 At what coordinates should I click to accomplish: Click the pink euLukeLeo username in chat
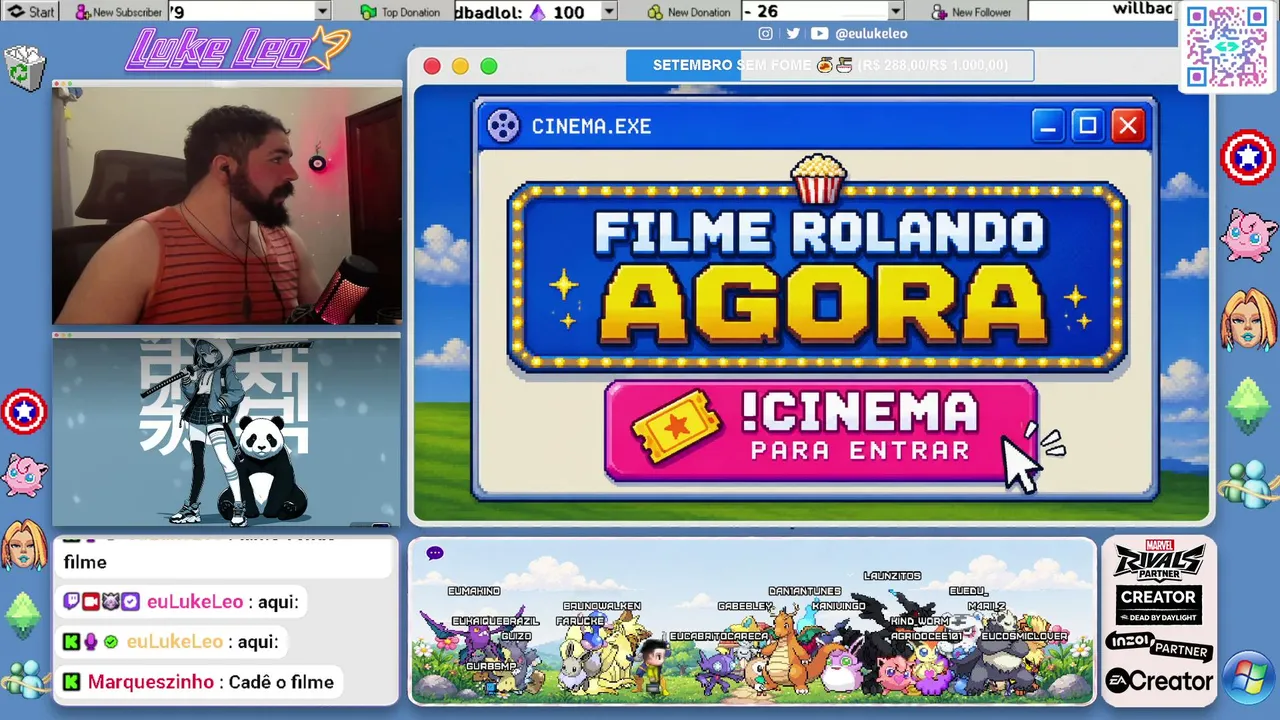[x=195, y=602]
